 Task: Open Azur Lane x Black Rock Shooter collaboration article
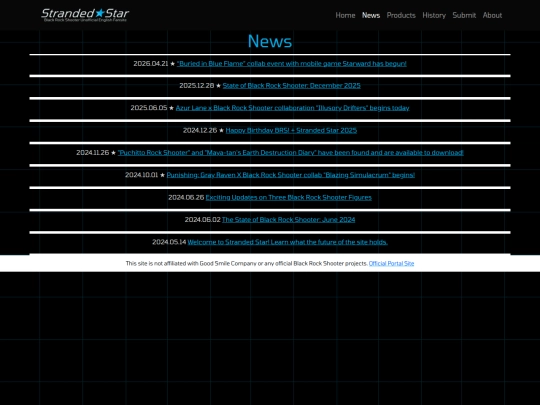292,108
